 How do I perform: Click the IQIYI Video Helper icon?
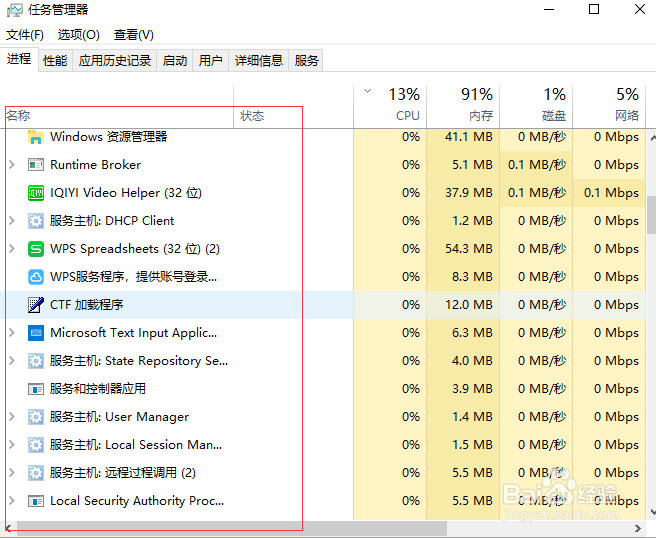(36, 193)
